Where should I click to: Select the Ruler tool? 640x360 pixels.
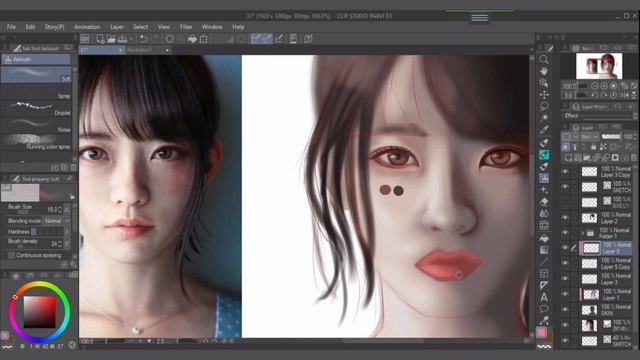pyautogui.click(x=544, y=285)
